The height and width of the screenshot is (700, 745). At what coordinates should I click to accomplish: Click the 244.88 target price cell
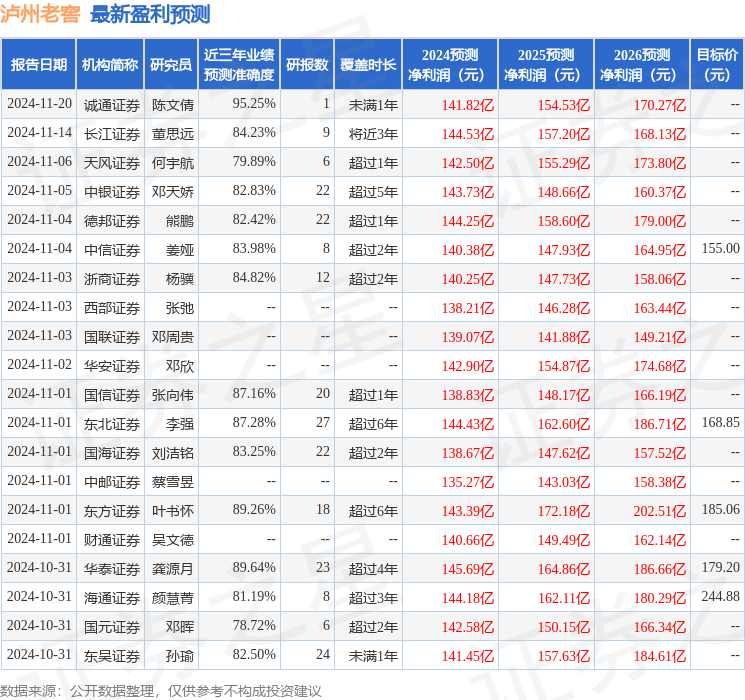(x=720, y=597)
